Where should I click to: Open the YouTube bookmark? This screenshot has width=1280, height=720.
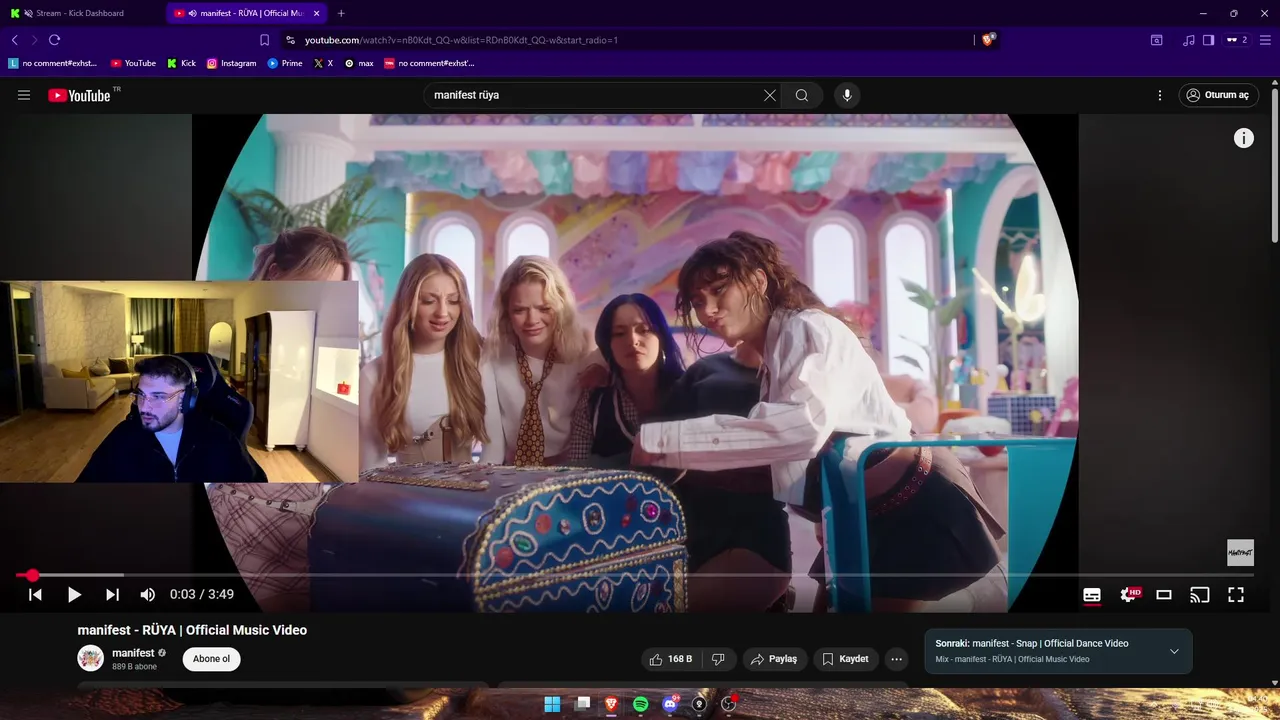pyautogui.click(x=133, y=63)
